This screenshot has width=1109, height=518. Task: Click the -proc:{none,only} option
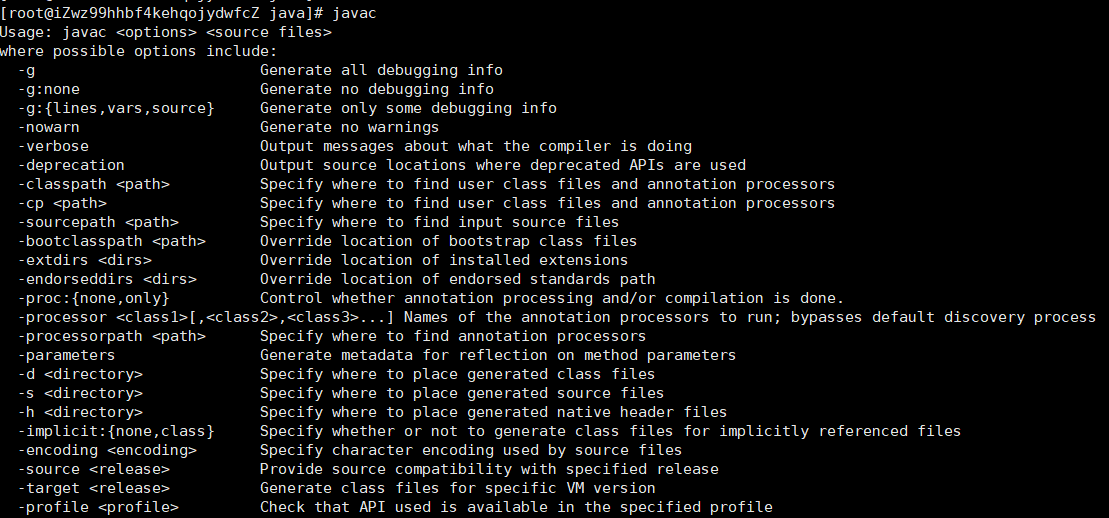click(94, 298)
